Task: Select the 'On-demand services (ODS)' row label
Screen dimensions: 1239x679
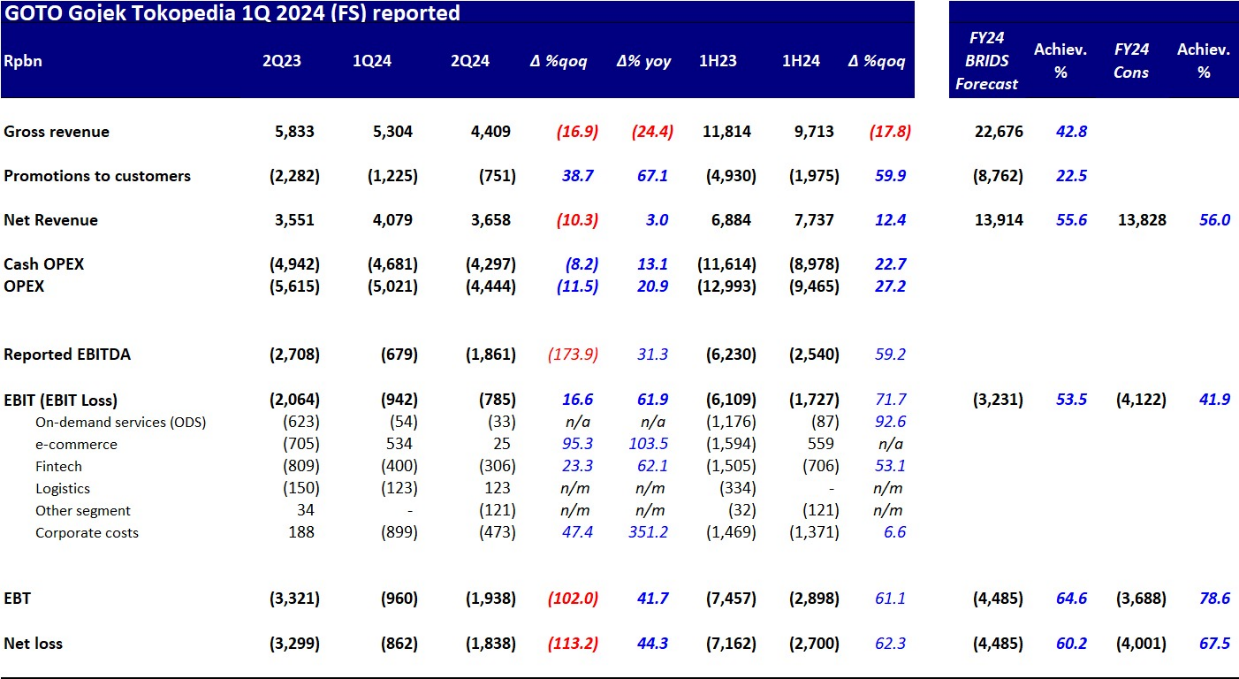Action: pyautogui.click(x=121, y=422)
